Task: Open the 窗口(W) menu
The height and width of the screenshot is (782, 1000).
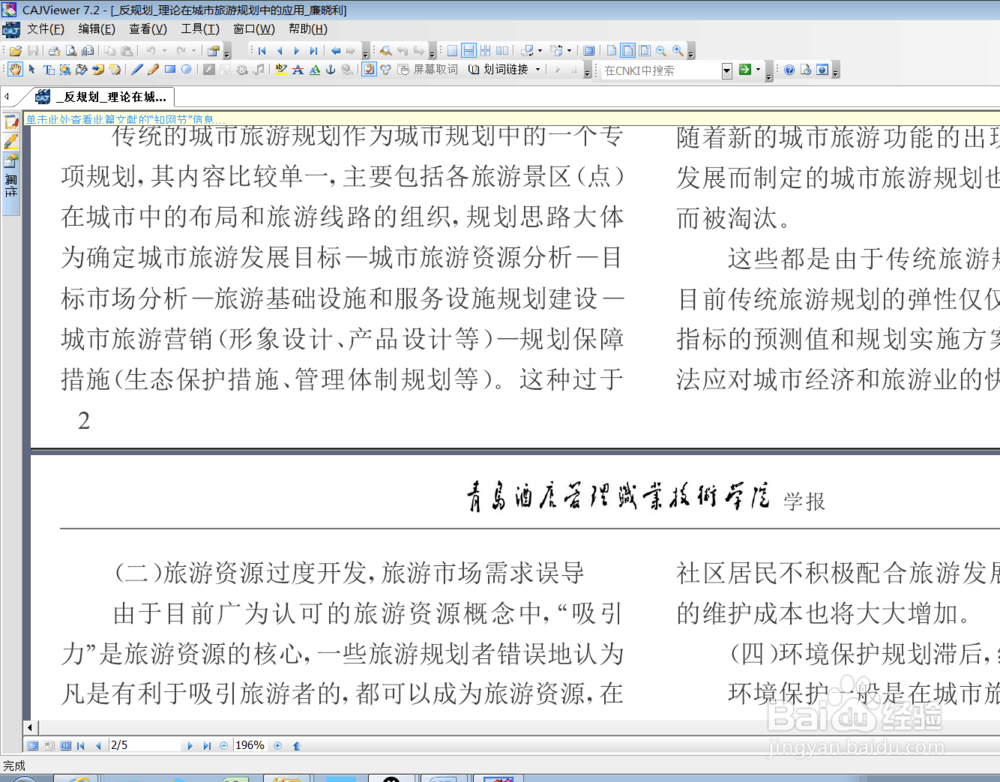Action: tap(254, 29)
